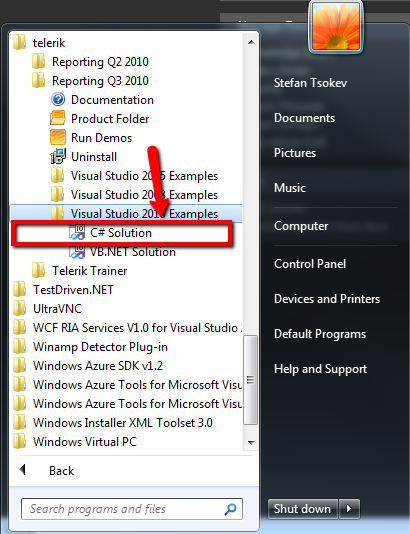
Task: Click the scroll up arrow
Action: click(x=251, y=42)
